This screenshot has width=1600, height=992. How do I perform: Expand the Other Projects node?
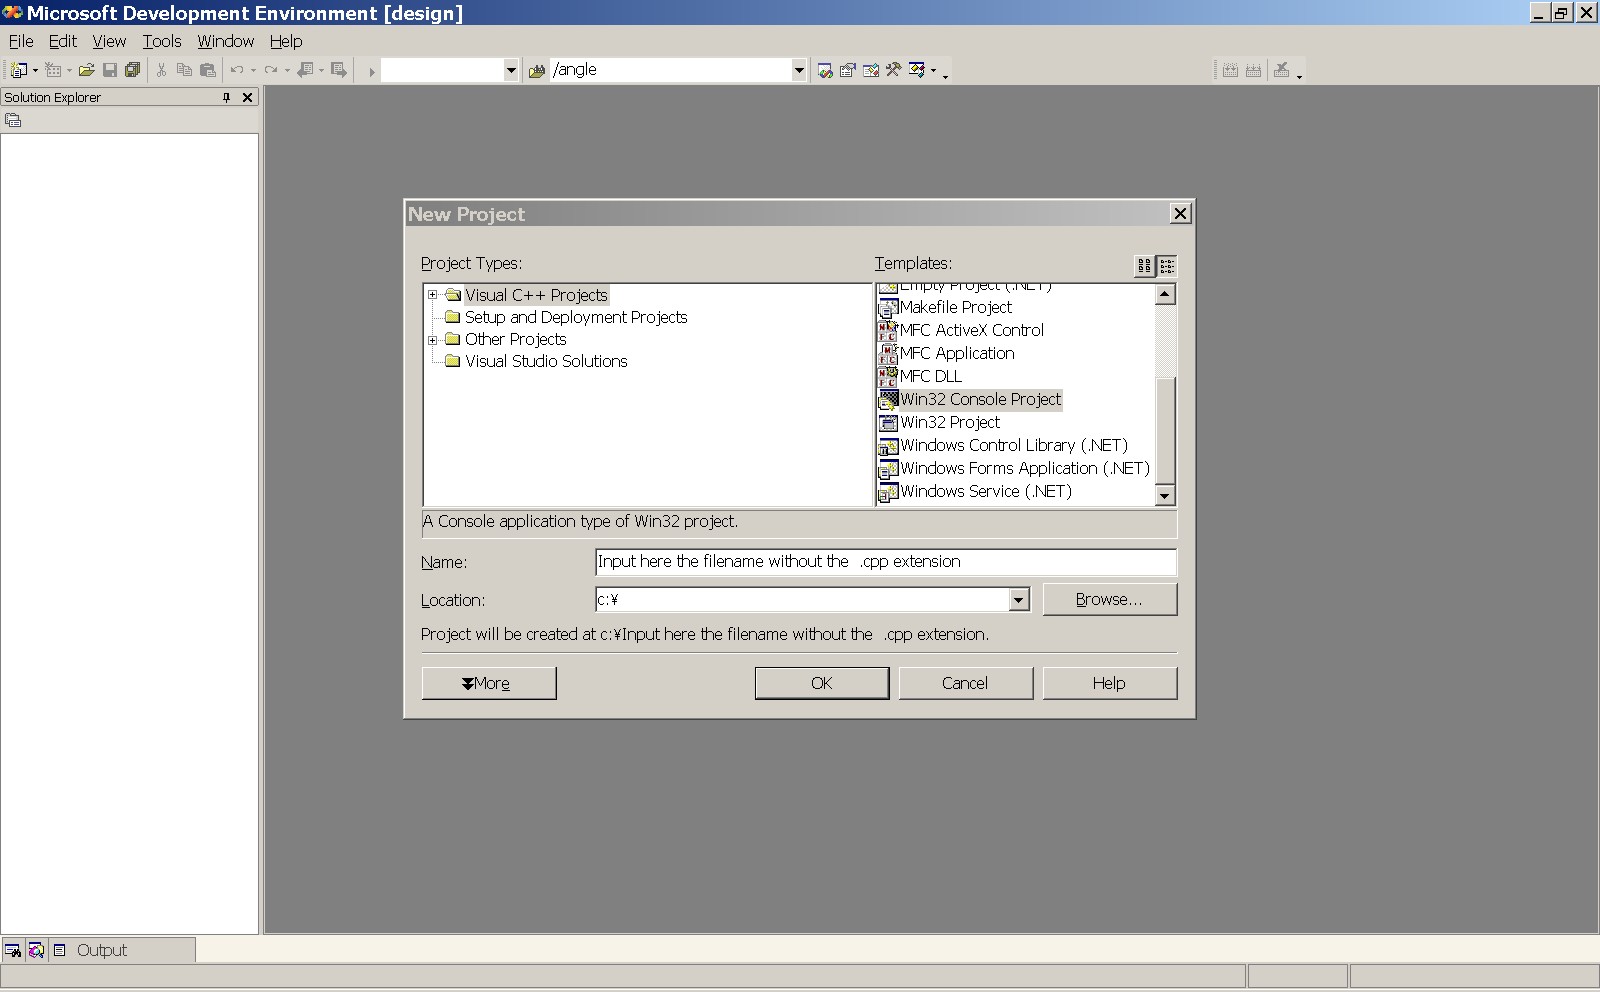coord(433,340)
